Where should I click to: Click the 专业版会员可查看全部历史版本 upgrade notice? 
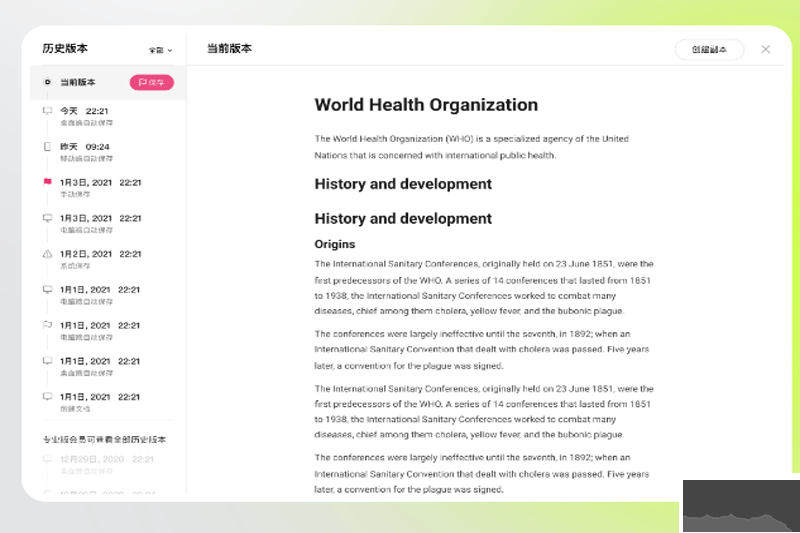[x=104, y=439]
